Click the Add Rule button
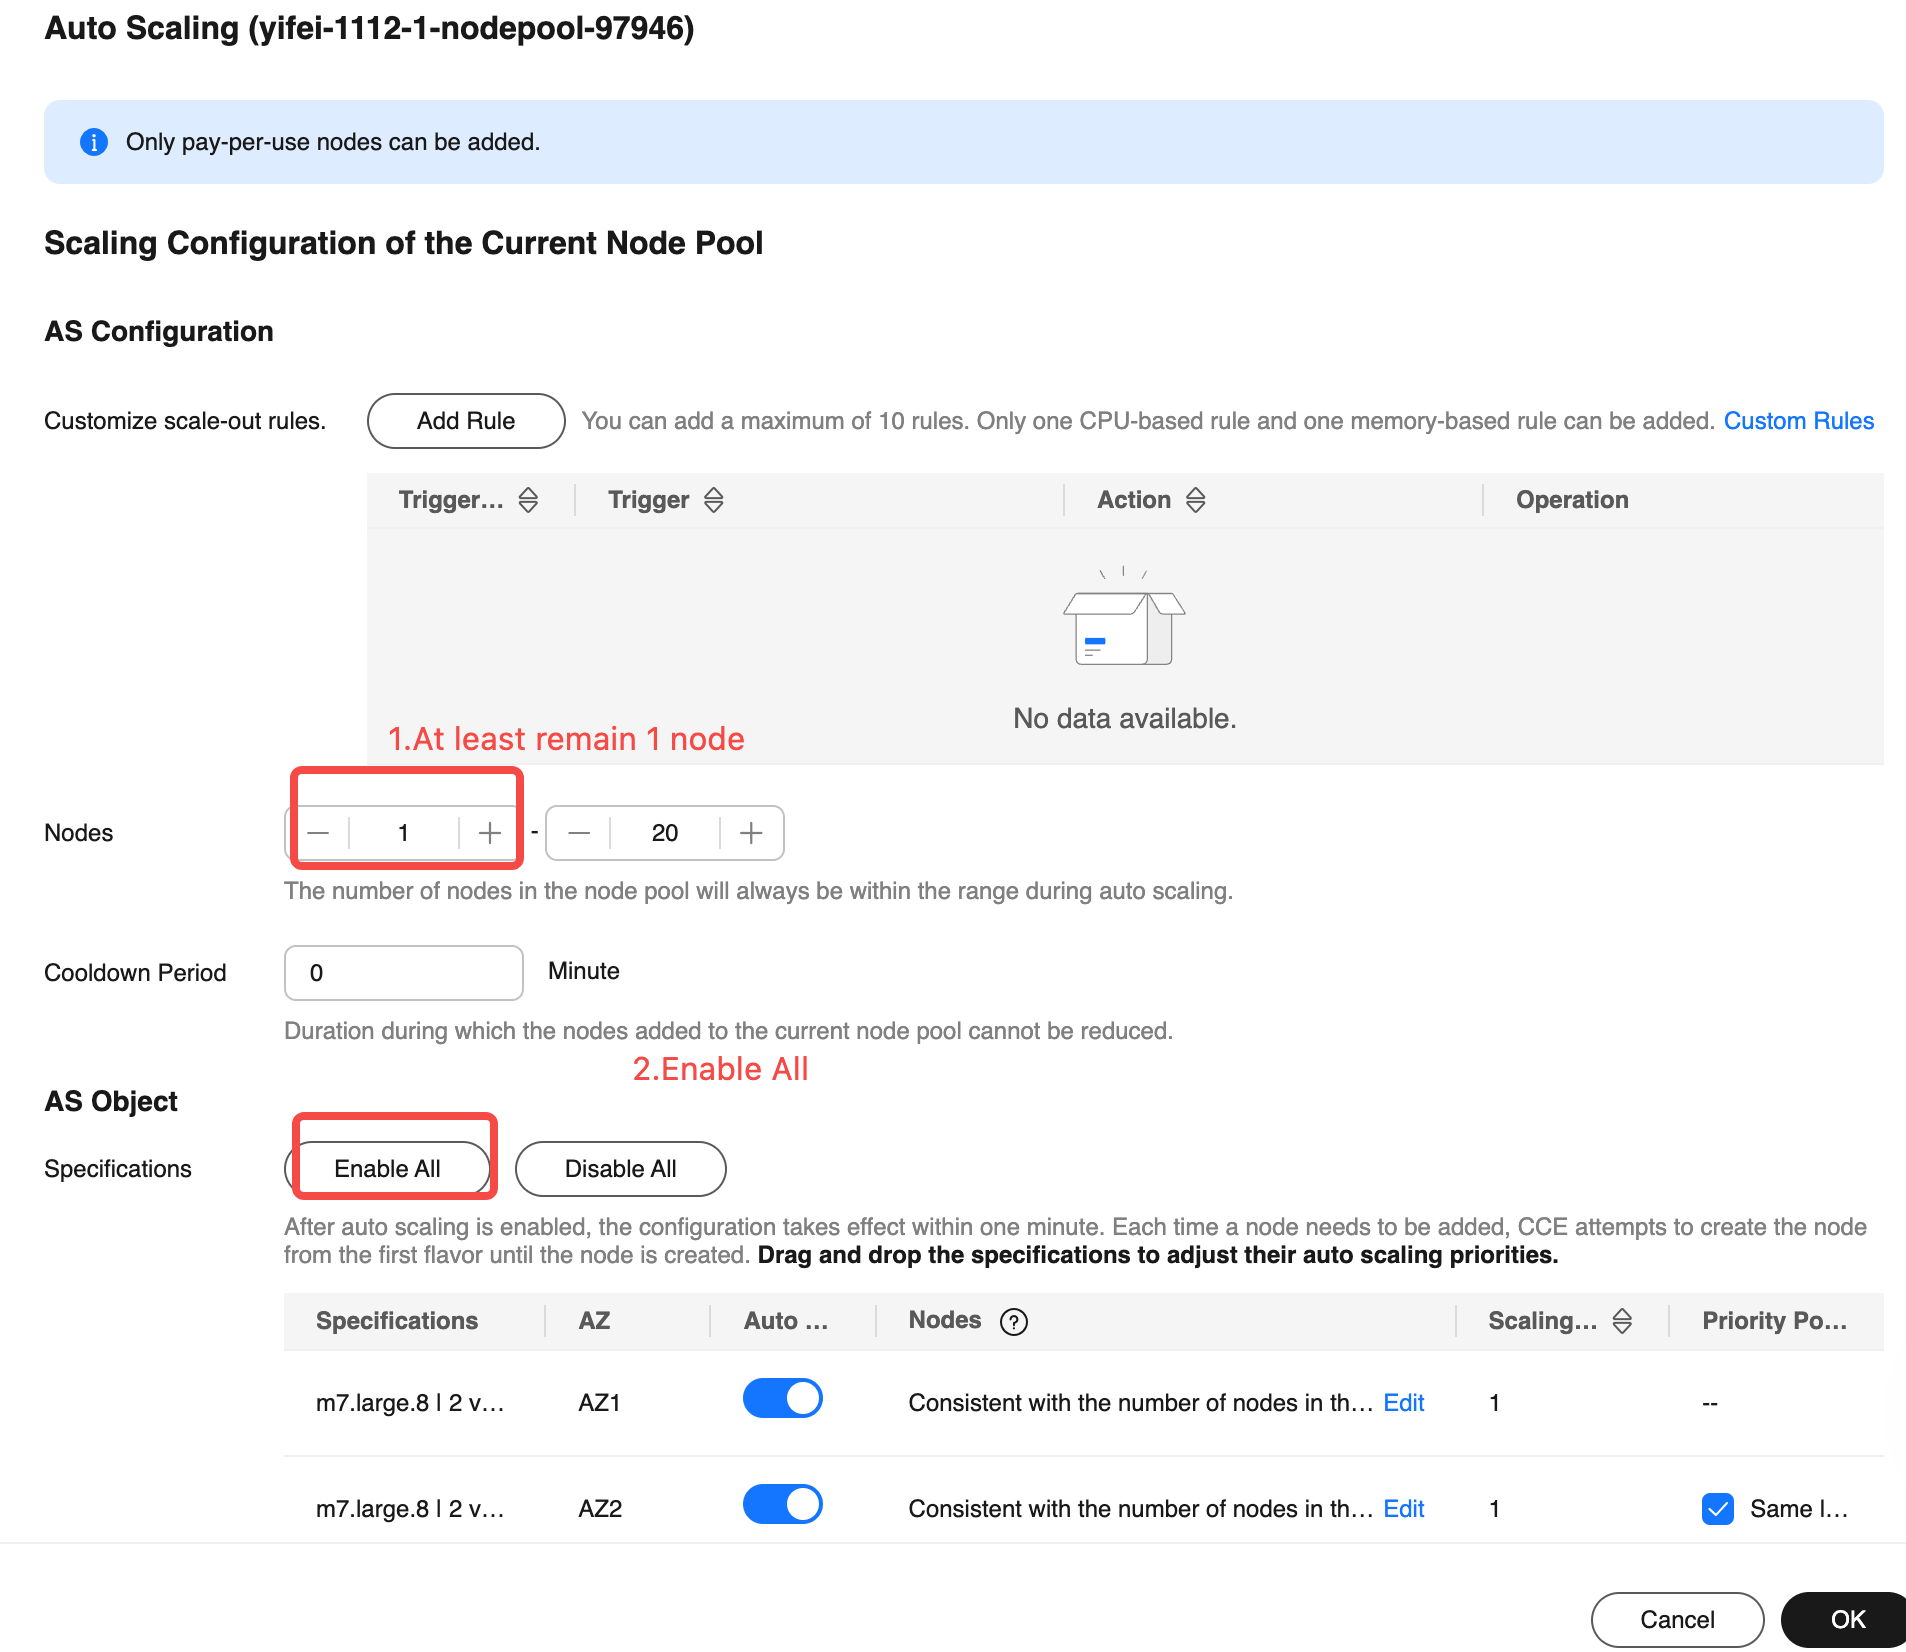1906x1652 pixels. [x=466, y=421]
